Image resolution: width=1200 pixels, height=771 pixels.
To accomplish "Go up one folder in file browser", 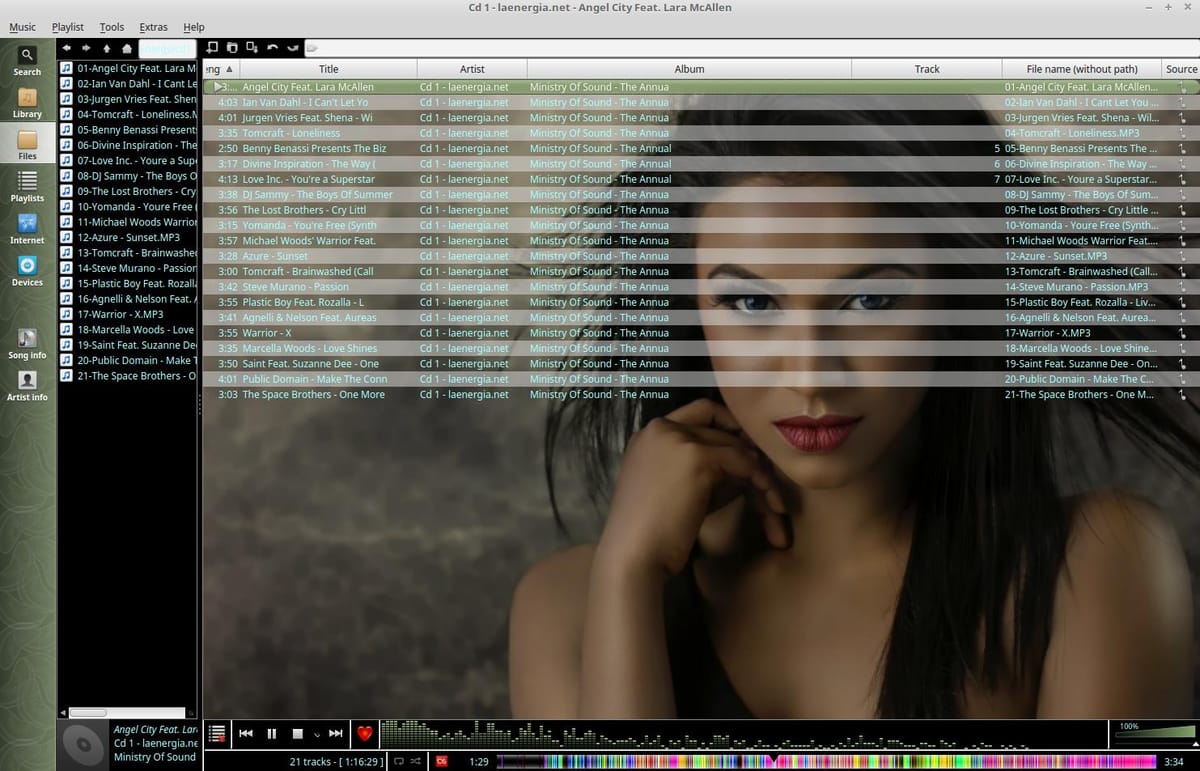I will pos(107,48).
